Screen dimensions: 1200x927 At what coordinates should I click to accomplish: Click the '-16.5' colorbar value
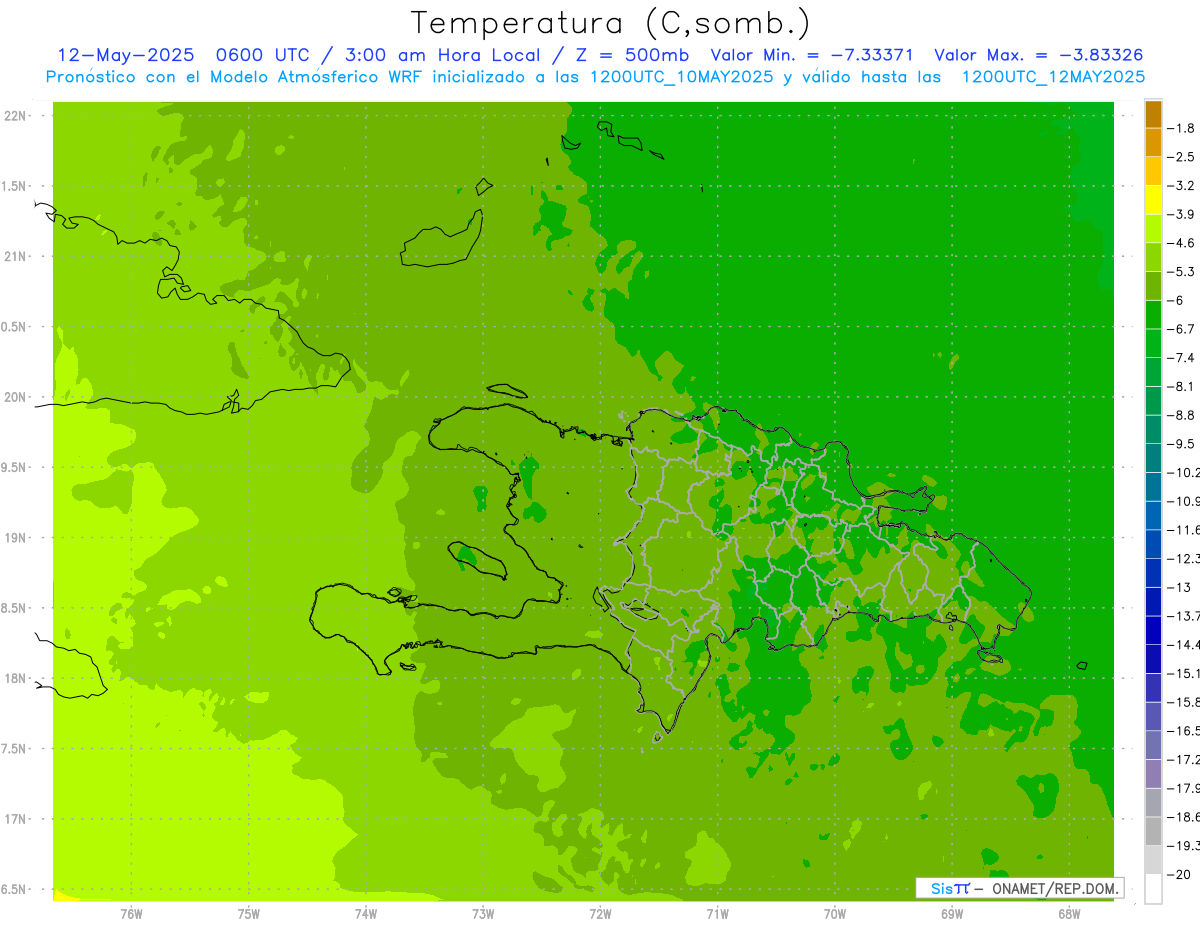click(x=1185, y=731)
